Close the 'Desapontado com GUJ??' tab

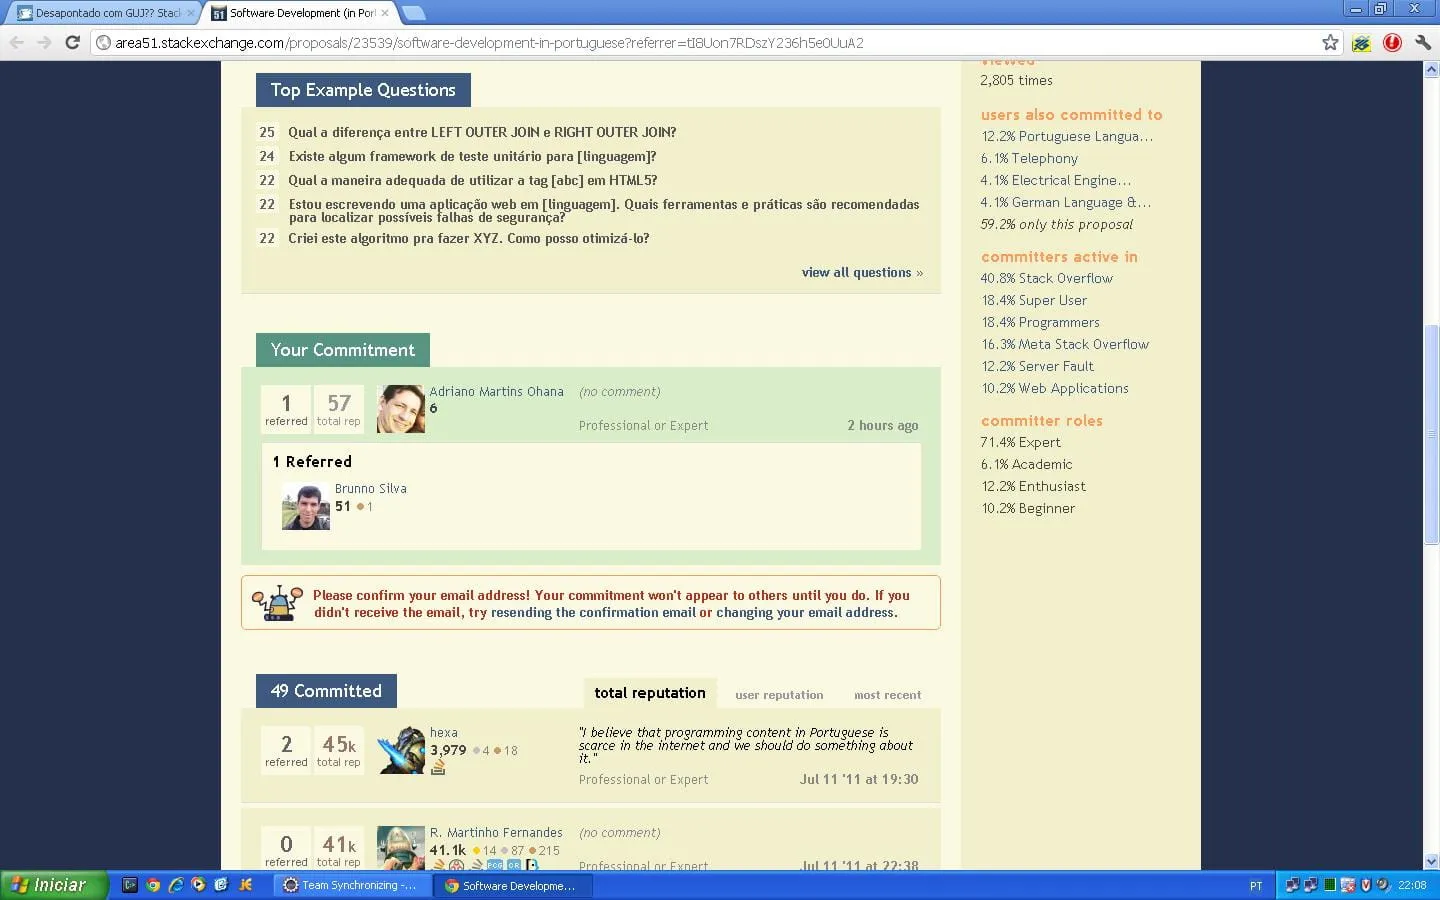click(191, 13)
